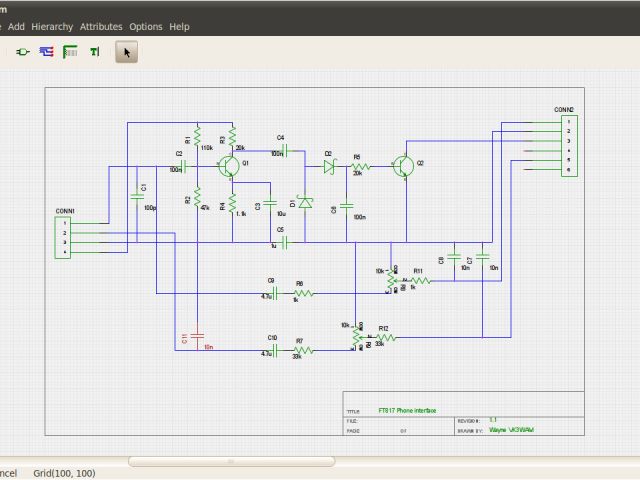Image resolution: width=640 pixels, height=480 pixels.
Task: Open the Add menu
Action: point(16,26)
